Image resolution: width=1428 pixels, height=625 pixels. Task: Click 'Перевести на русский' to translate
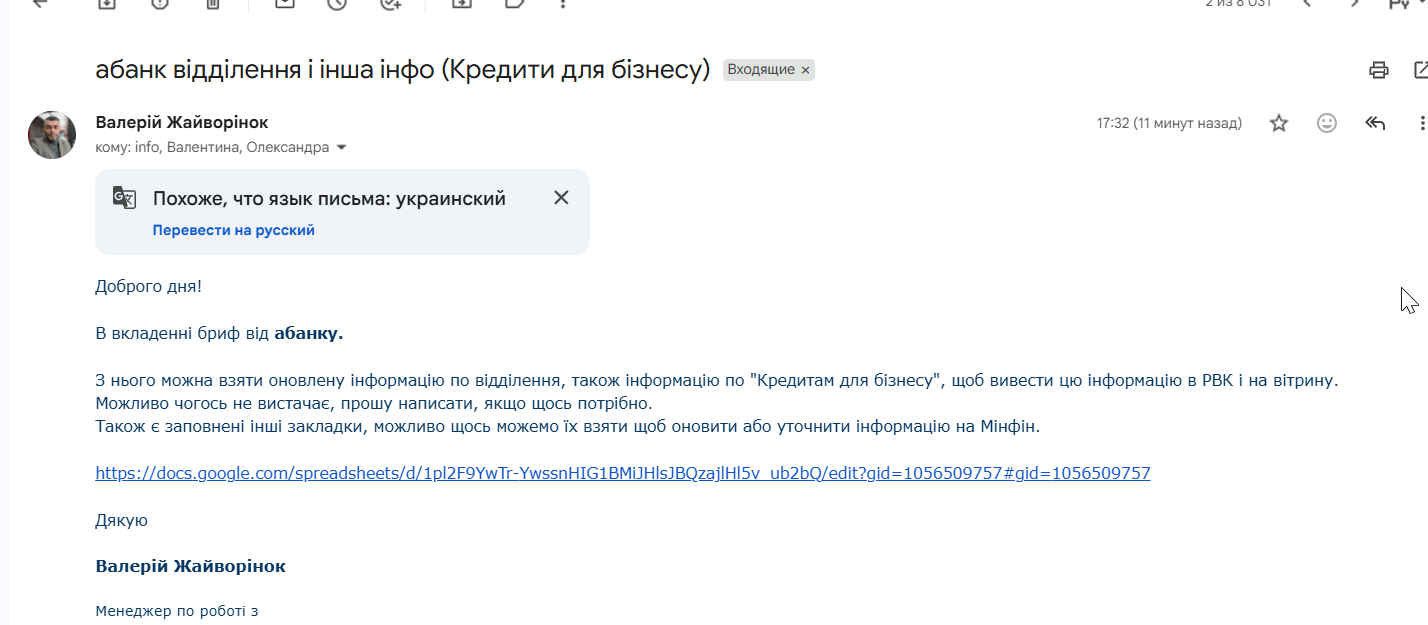coord(233,230)
